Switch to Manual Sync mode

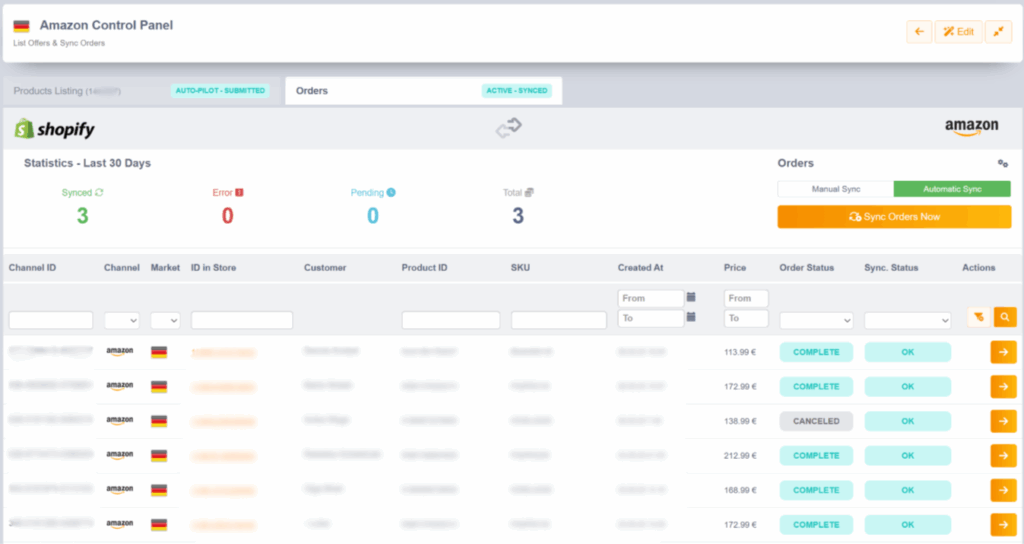[x=835, y=189]
